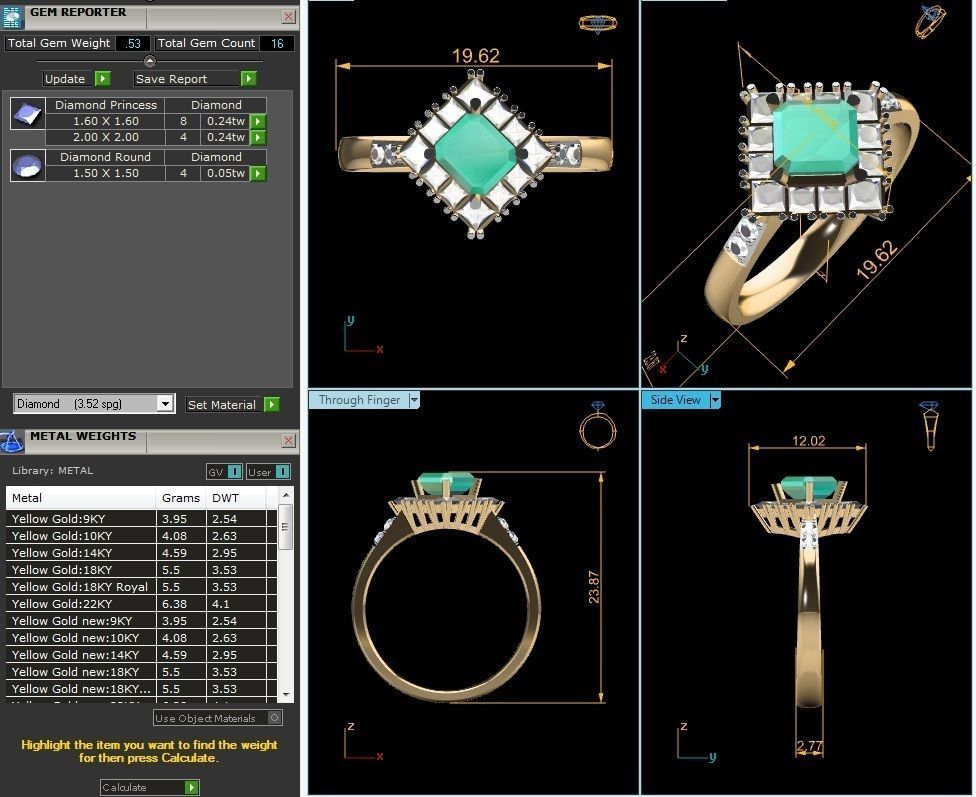Toggle the GV library switch
976x797 pixels.
click(225, 472)
